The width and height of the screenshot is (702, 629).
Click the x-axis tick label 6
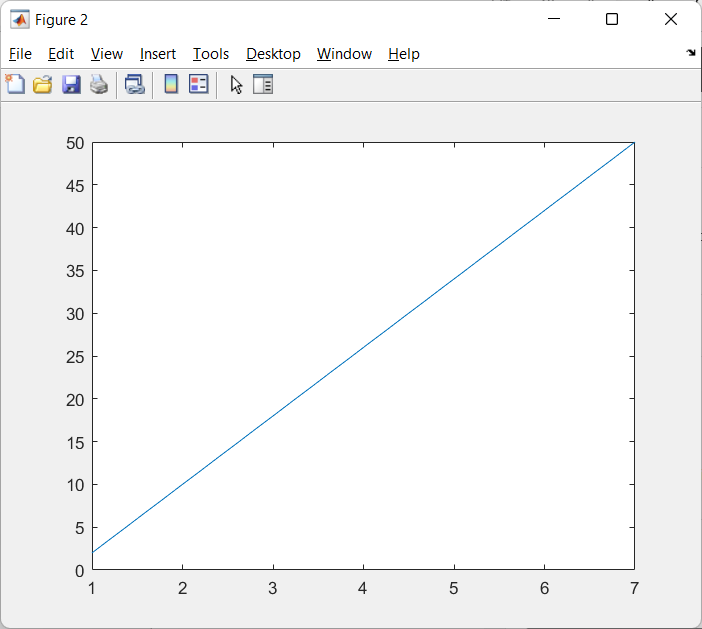[544, 588]
